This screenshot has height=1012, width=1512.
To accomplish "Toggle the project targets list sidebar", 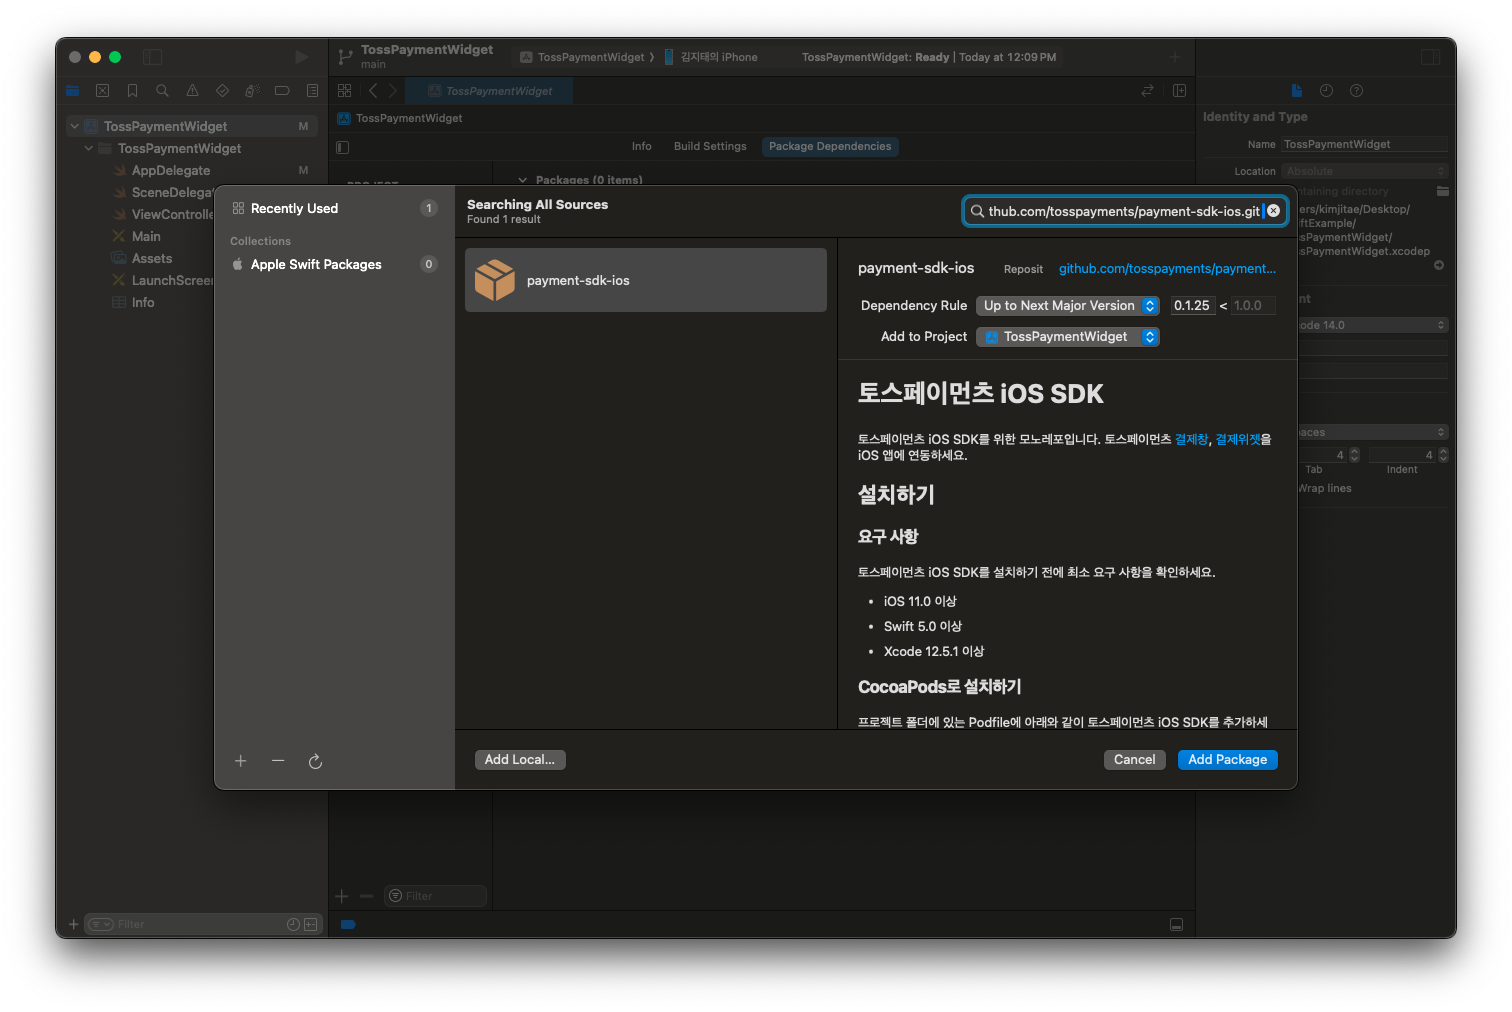I will click(343, 147).
